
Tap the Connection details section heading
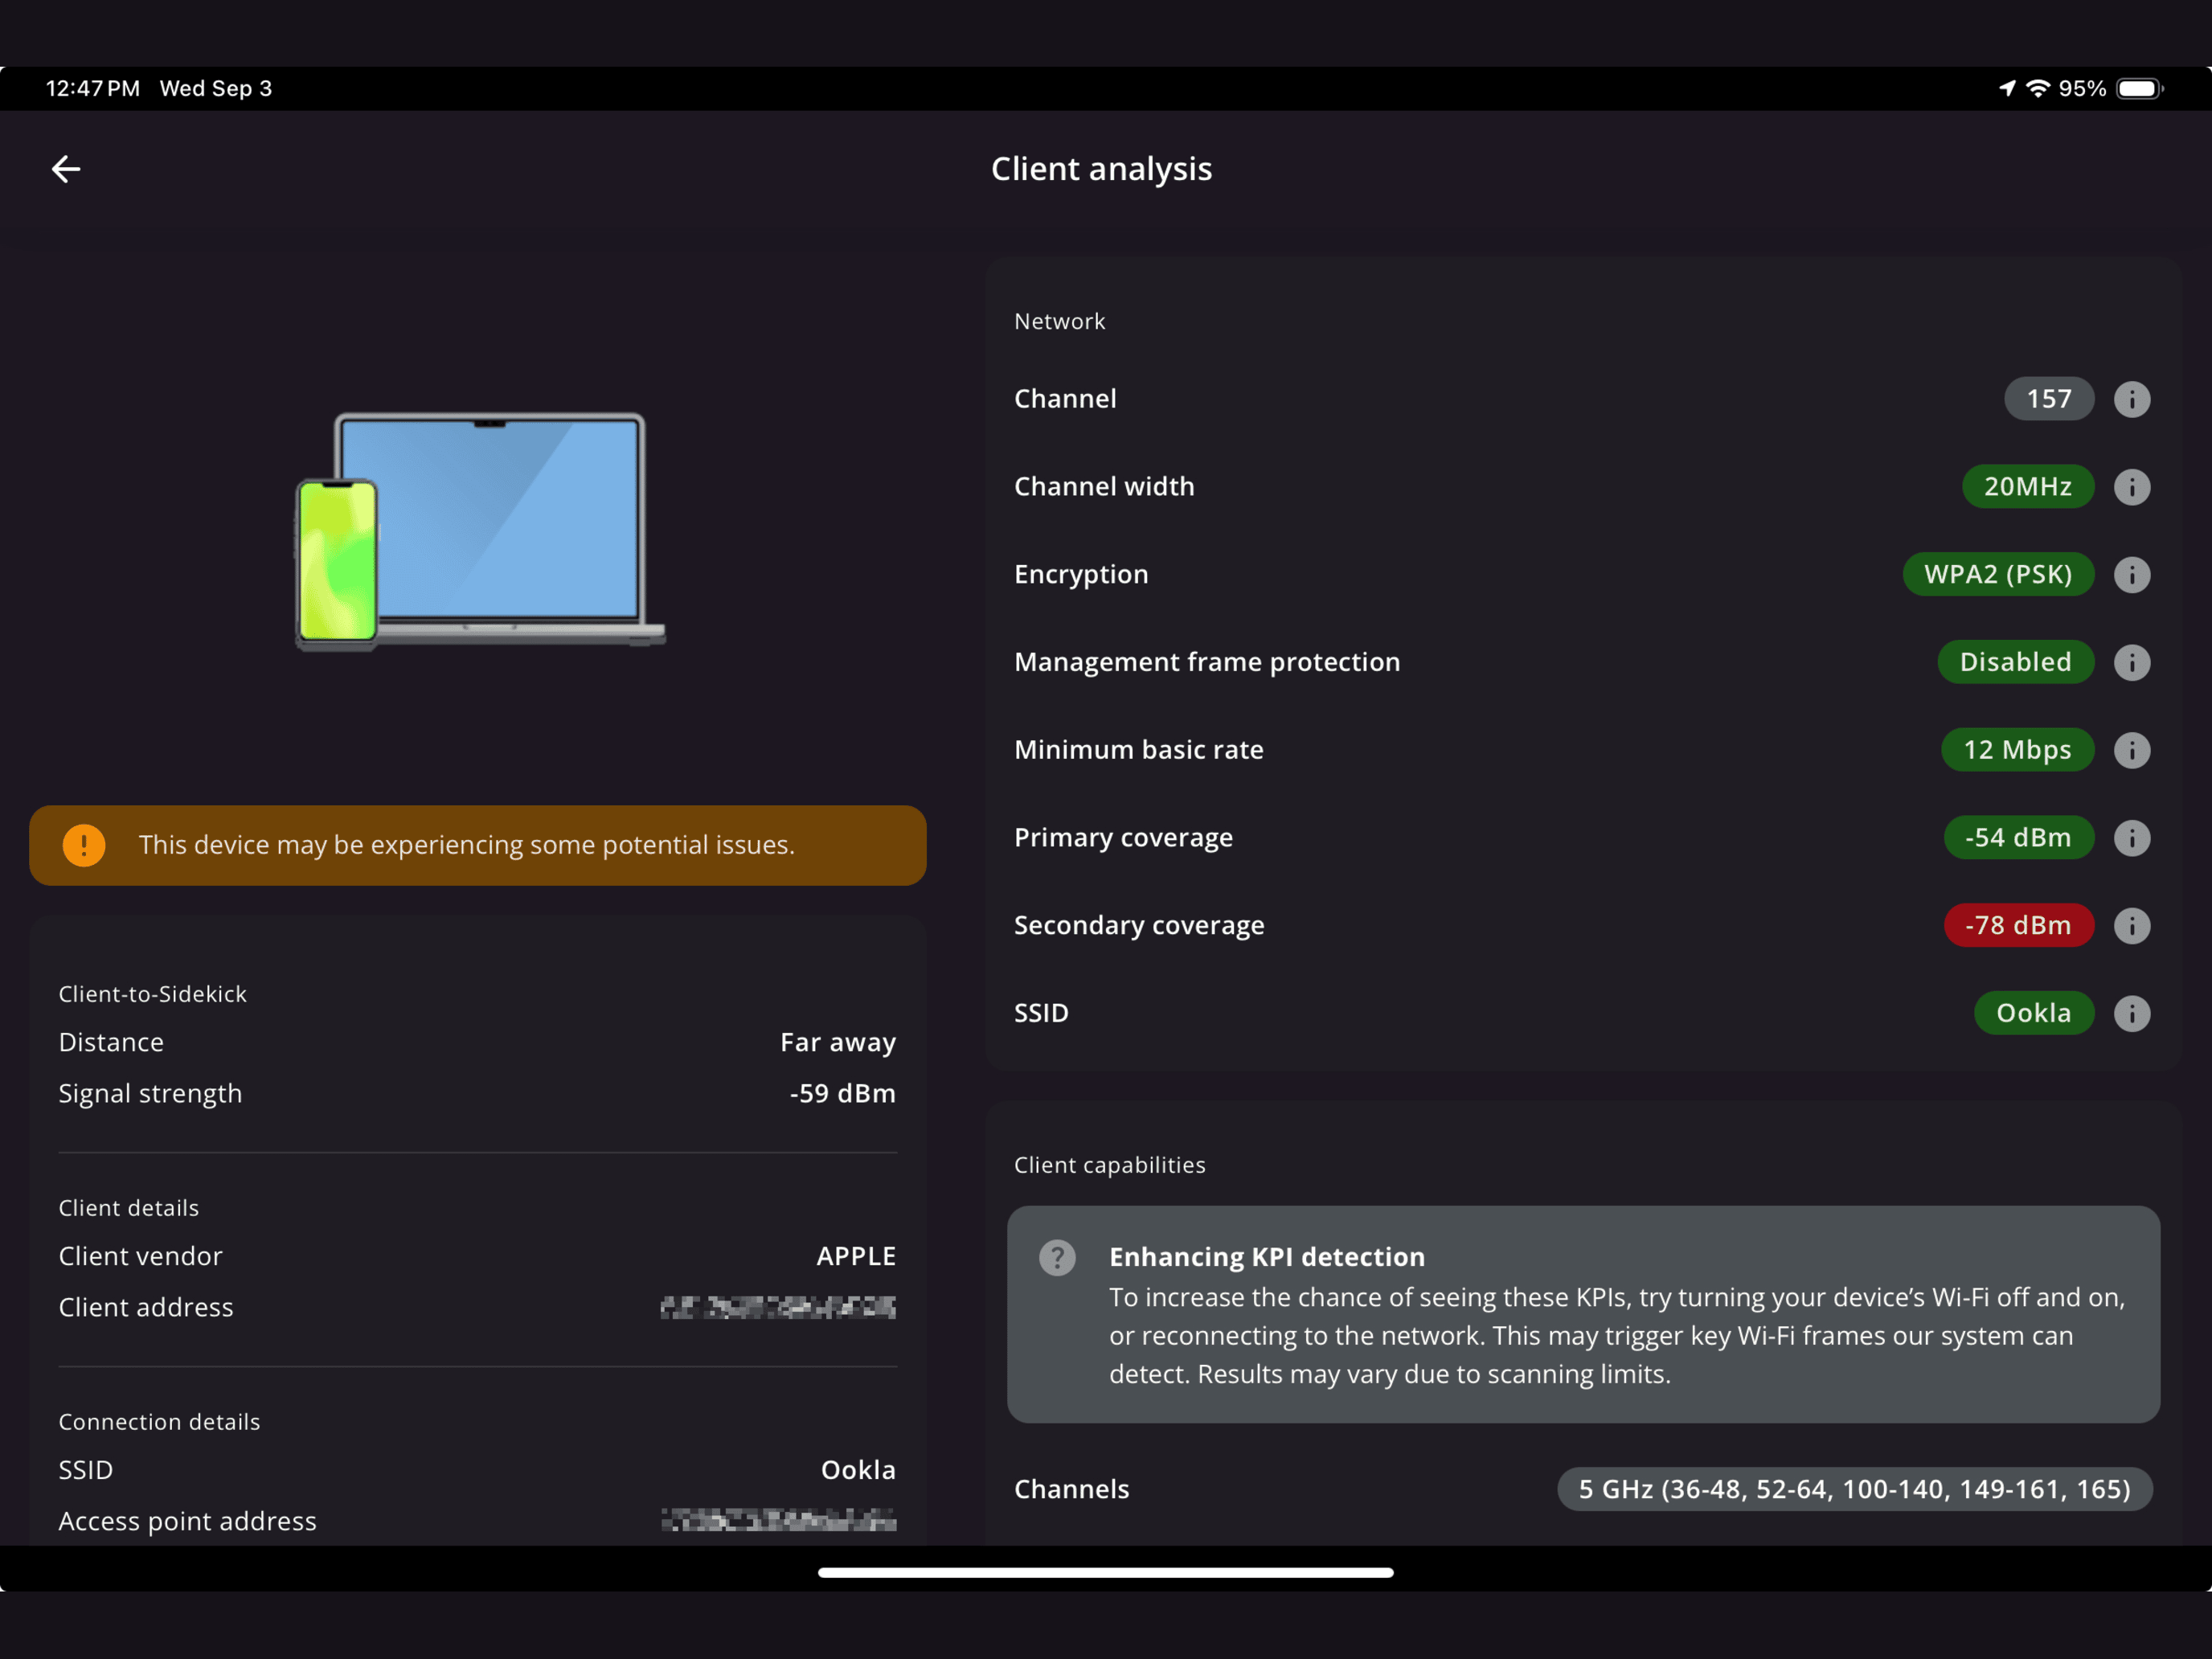click(x=159, y=1422)
